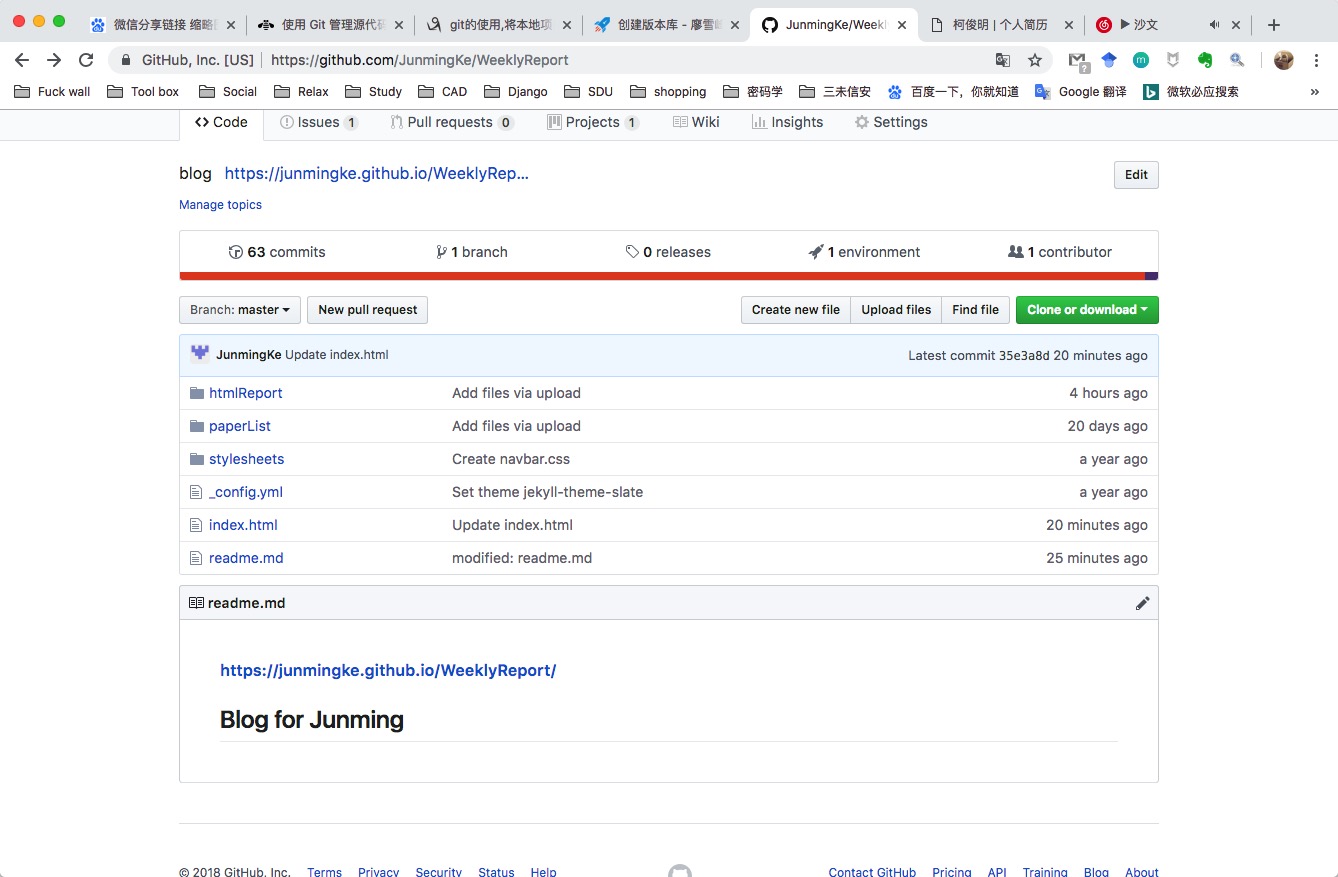Switch to the 柯俊明 | 个人简历 browser tab
1338x877 pixels.
click(x=1002, y=25)
